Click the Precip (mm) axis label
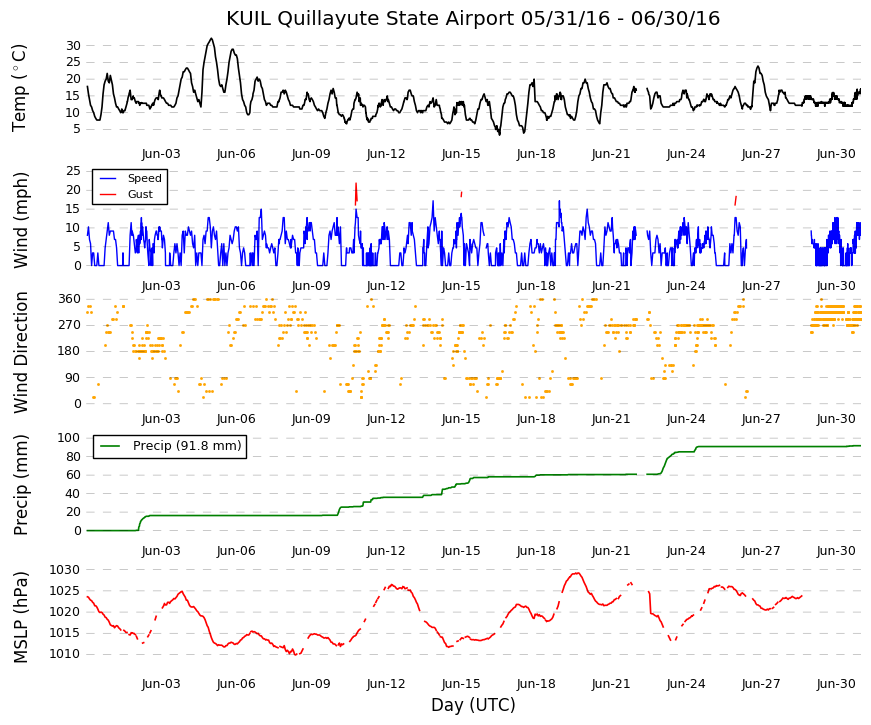The width and height of the screenshot is (871, 725). tap(20, 485)
